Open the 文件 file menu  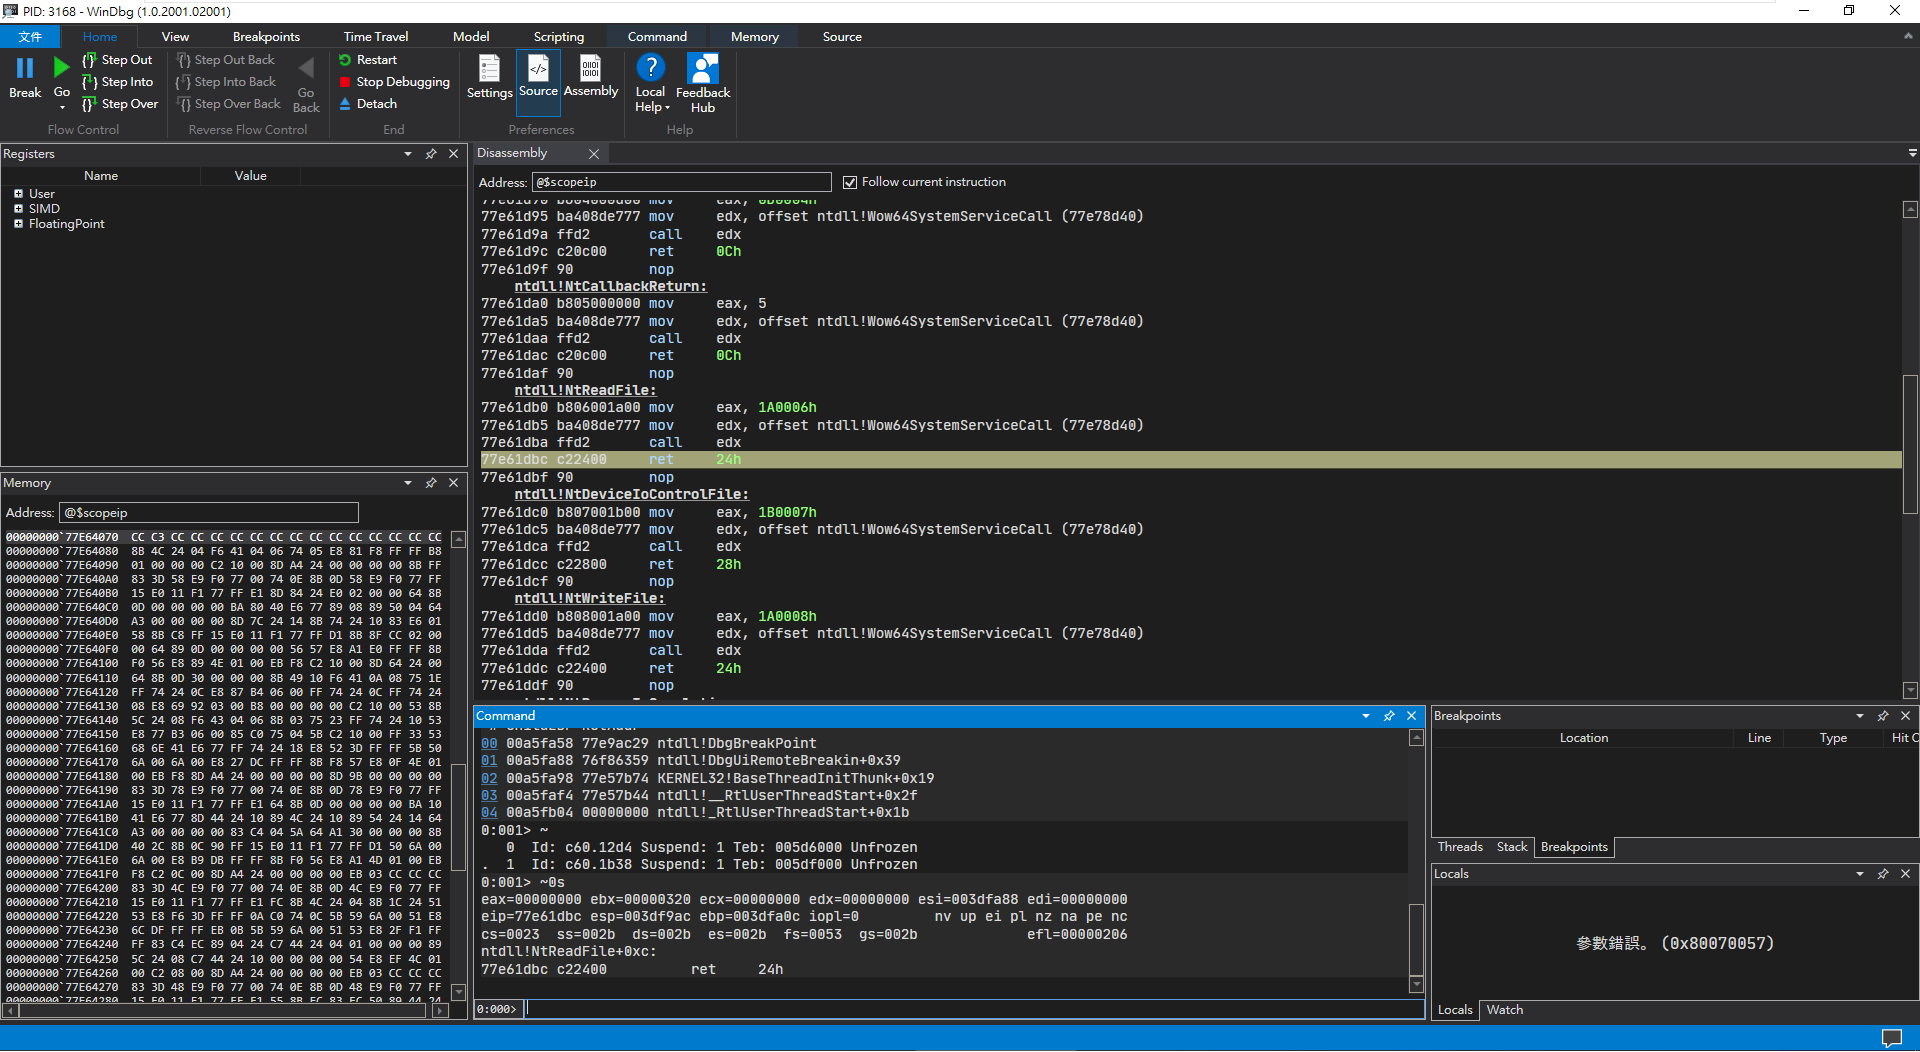30,37
